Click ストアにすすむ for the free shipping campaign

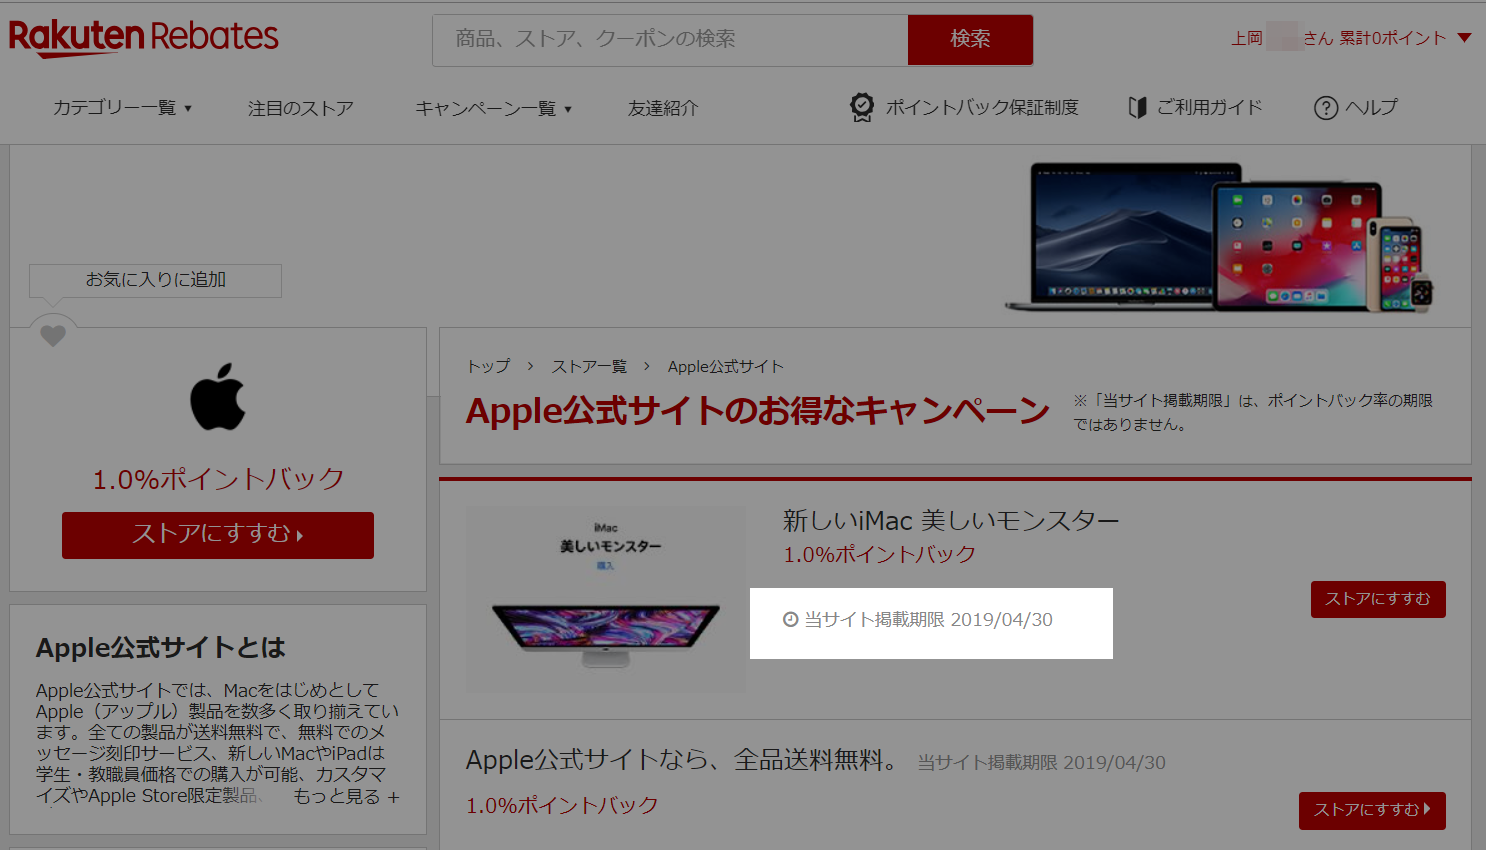coord(1372,810)
